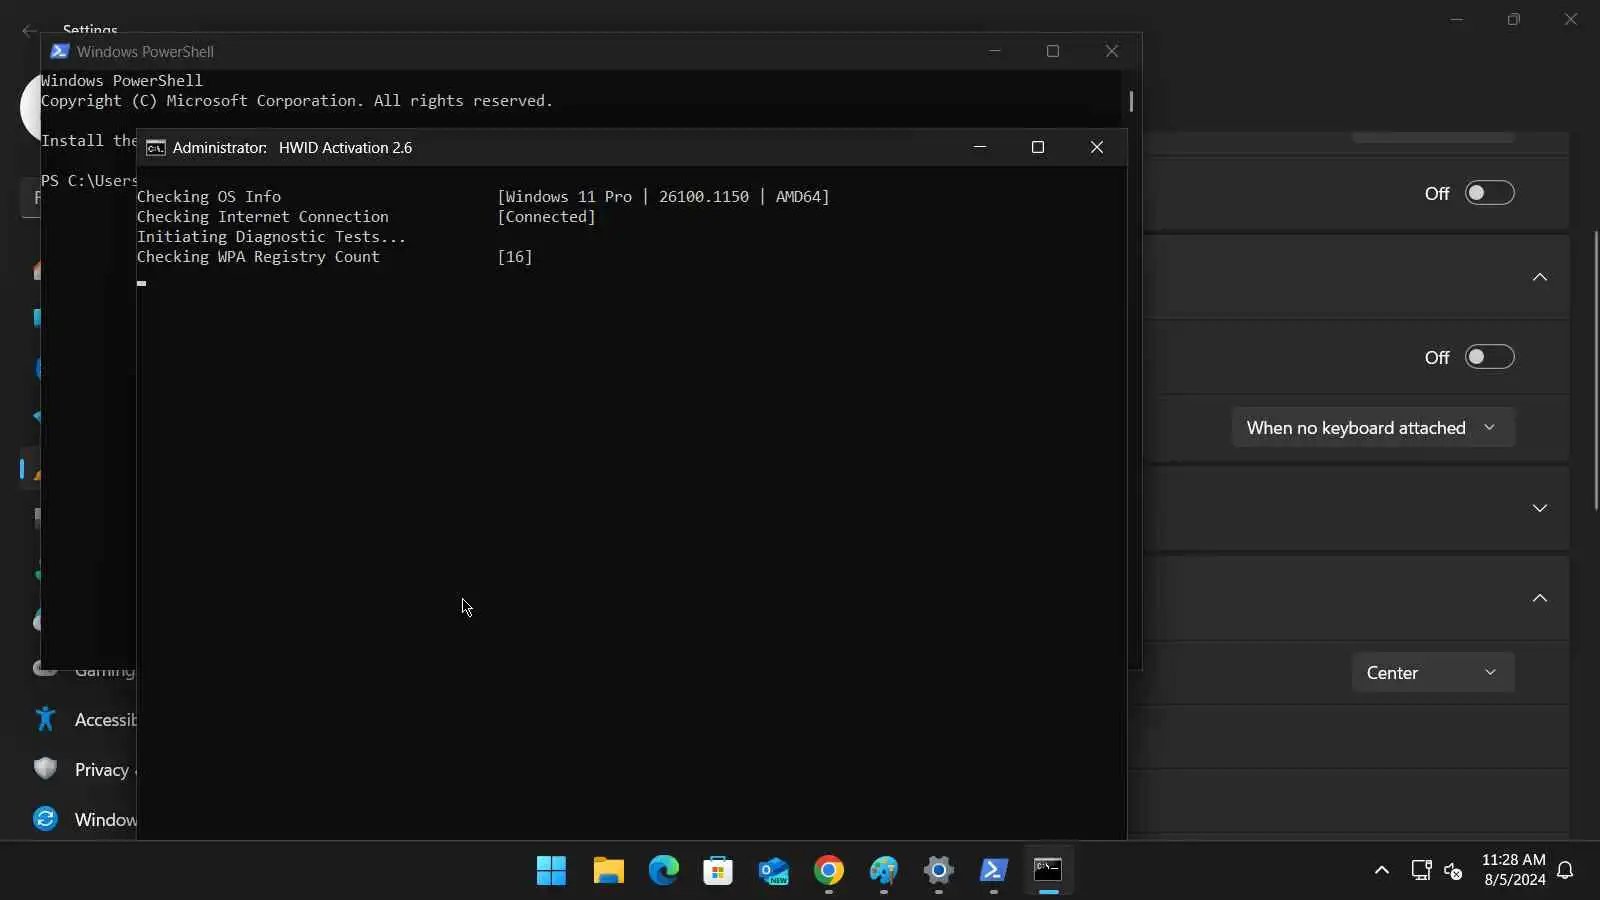The width and height of the screenshot is (1600, 900).
Task: Close the HWID Activation 2.6 window
Action: coord(1097,147)
